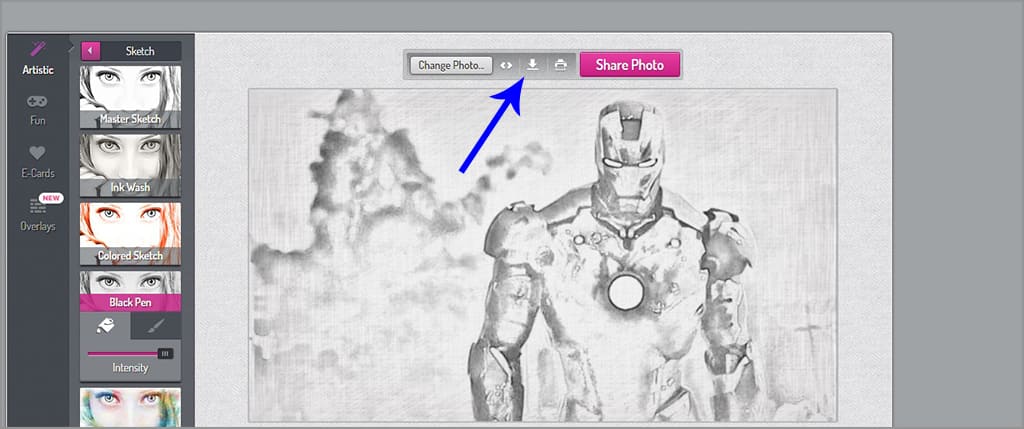The height and width of the screenshot is (429, 1024).
Task: Click the Change Photo button
Action: pos(451,65)
